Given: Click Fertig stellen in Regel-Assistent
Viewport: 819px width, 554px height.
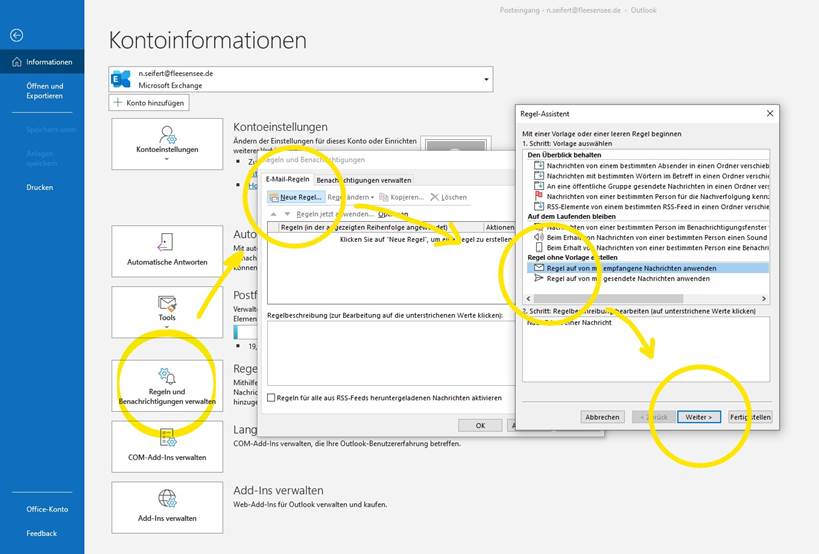Looking at the screenshot, I should [x=750, y=417].
